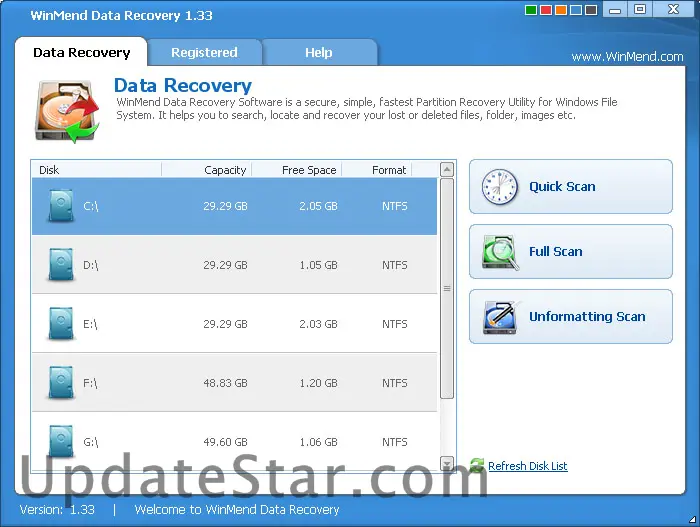Pick the orange theme color swatch
Screen dimensions: 700x527
pyautogui.click(x=561, y=10)
